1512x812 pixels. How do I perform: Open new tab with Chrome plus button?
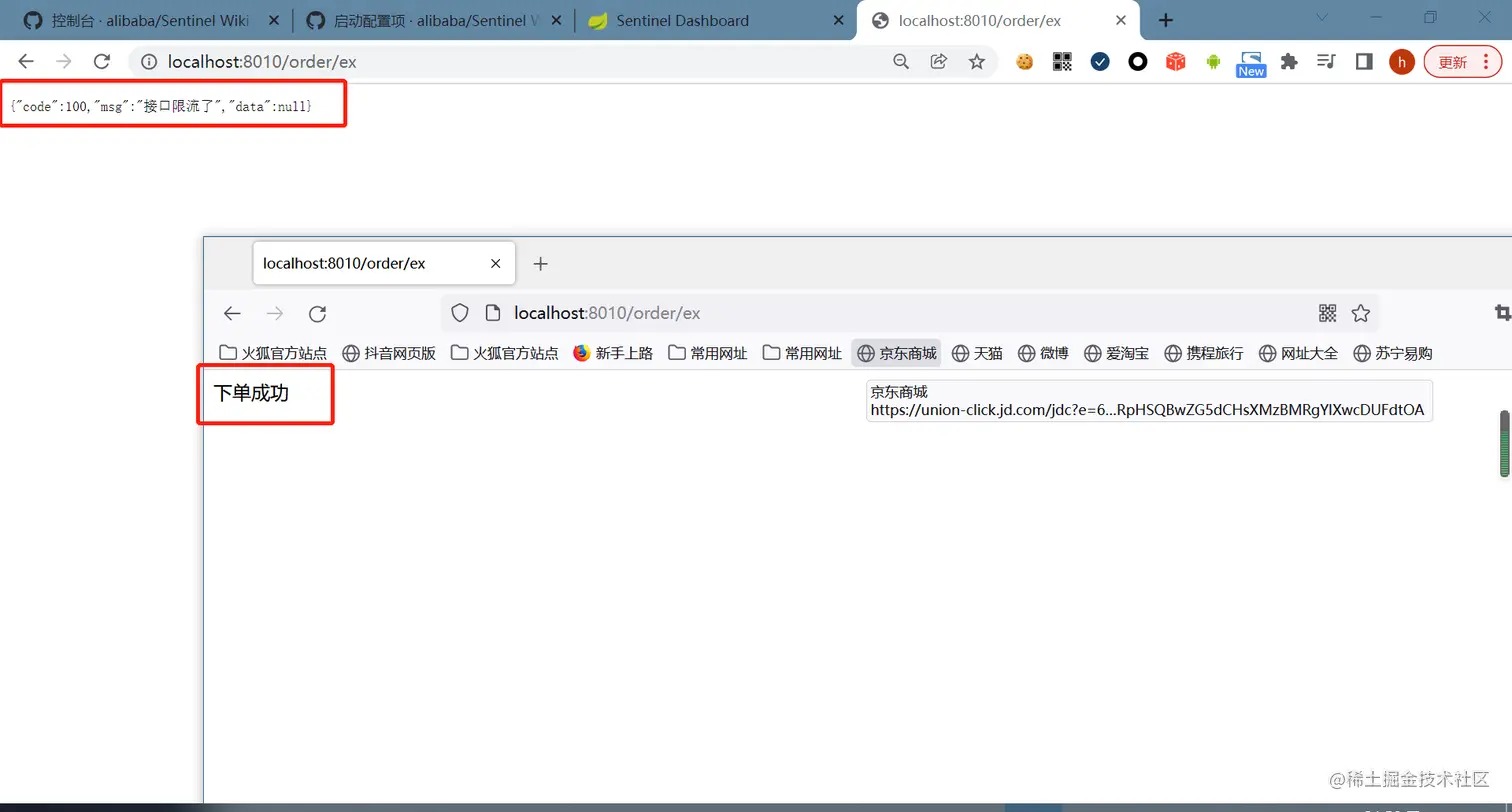[x=1165, y=20]
